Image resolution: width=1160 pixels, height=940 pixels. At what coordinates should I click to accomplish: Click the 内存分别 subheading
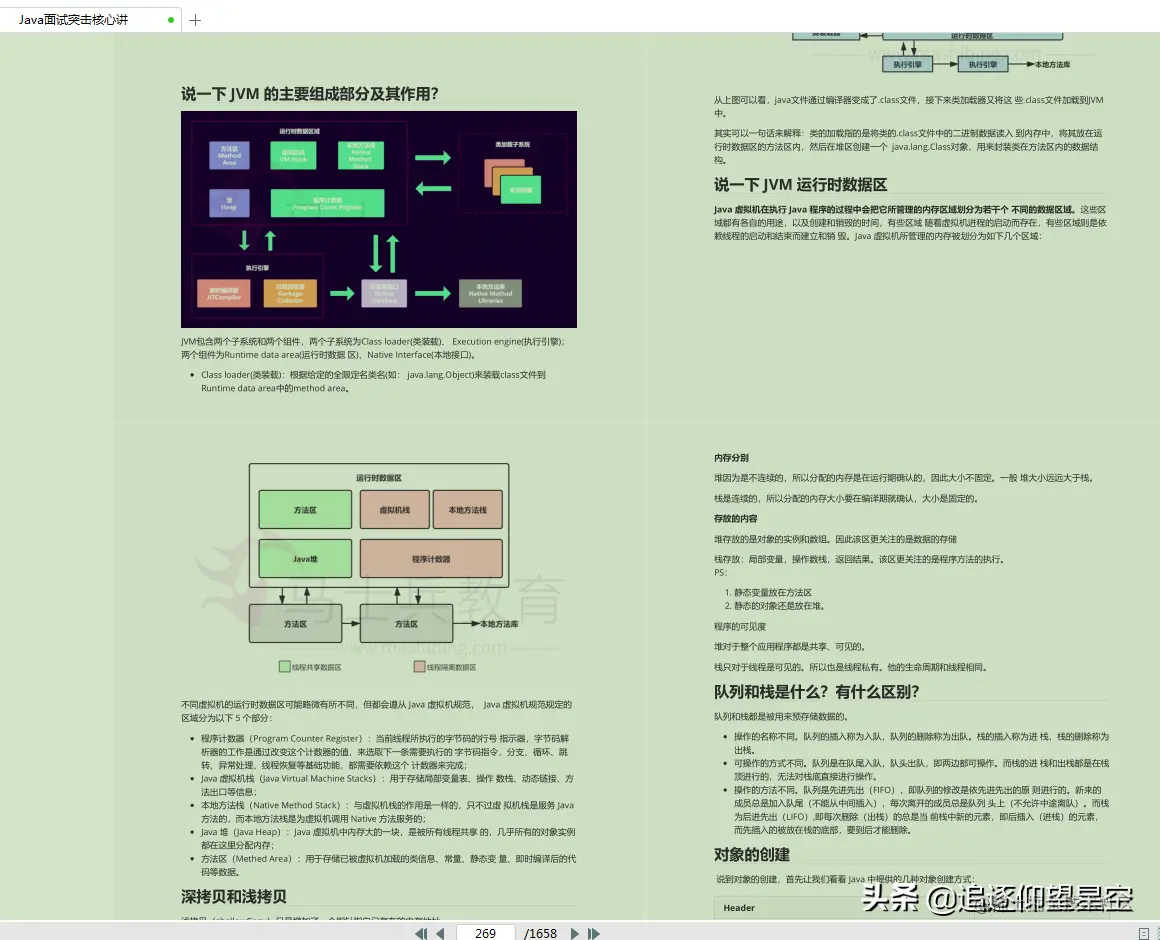(731, 458)
